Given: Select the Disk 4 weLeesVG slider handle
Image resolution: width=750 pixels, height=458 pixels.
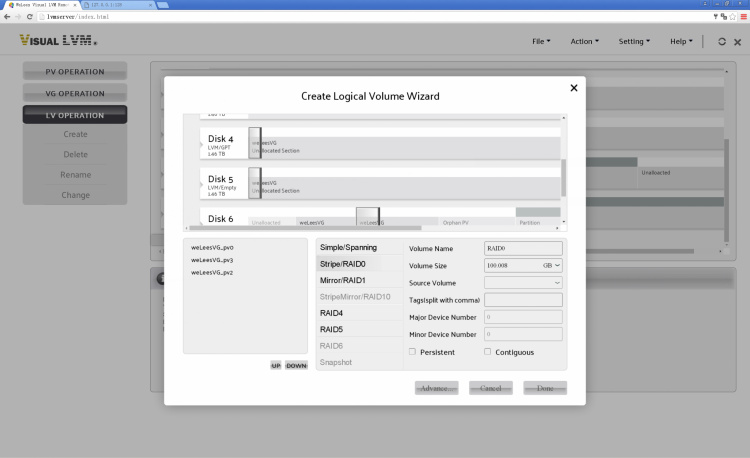Looking at the screenshot, I should 255,144.
